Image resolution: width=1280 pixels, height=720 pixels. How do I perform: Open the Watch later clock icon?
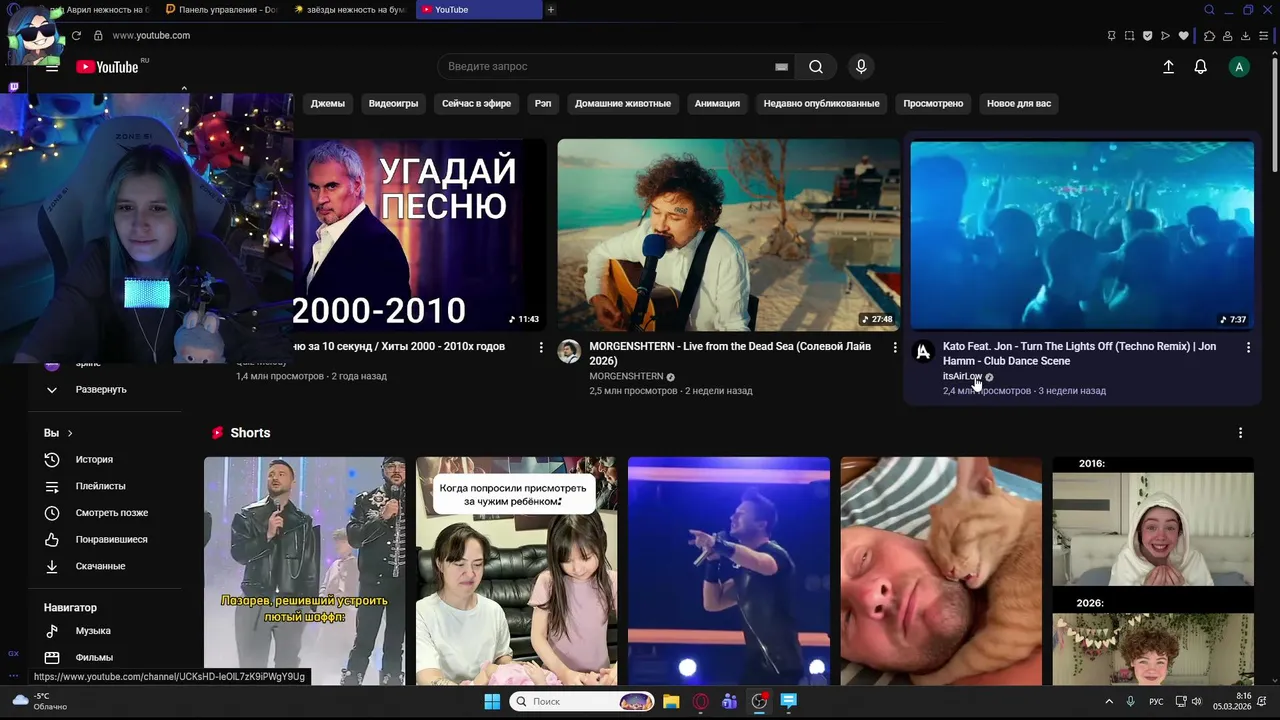[52, 513]
